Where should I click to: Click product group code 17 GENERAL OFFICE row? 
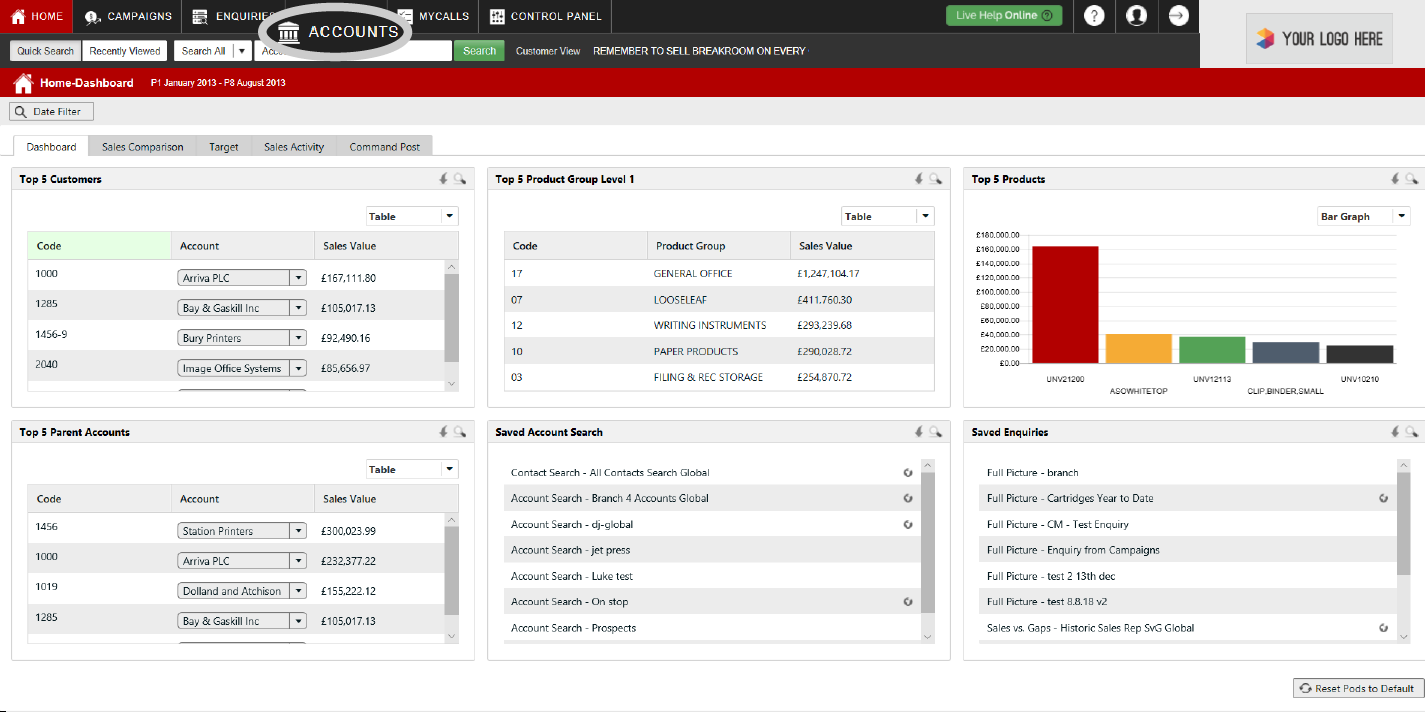click(719, 273)
